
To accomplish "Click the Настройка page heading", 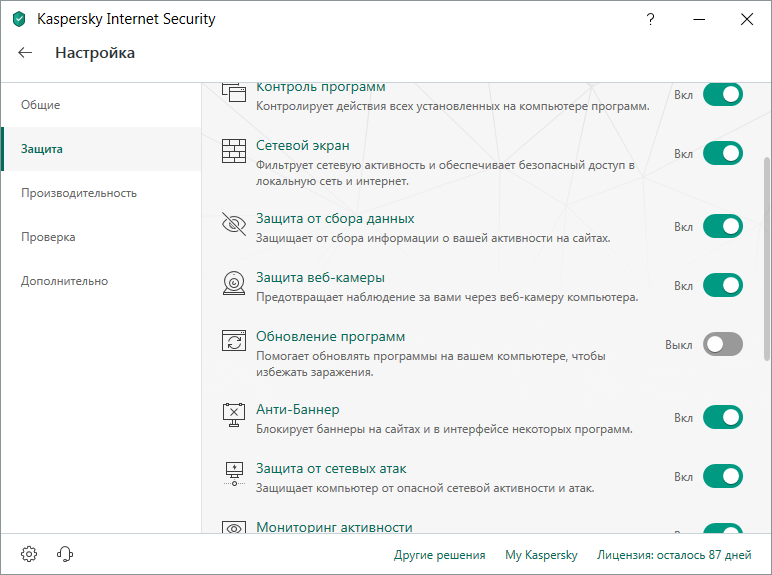I will tap(95, 53).
